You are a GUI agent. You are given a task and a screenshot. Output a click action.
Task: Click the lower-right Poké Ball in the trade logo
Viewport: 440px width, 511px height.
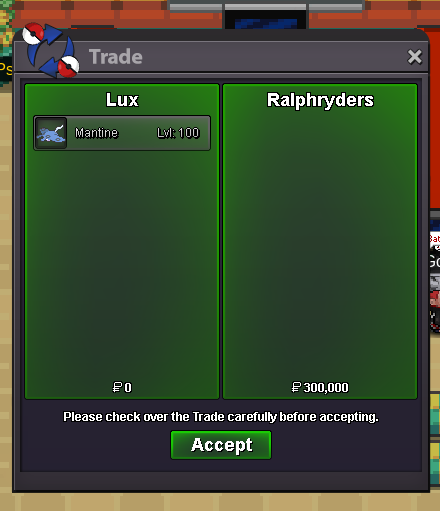[69, 66]
